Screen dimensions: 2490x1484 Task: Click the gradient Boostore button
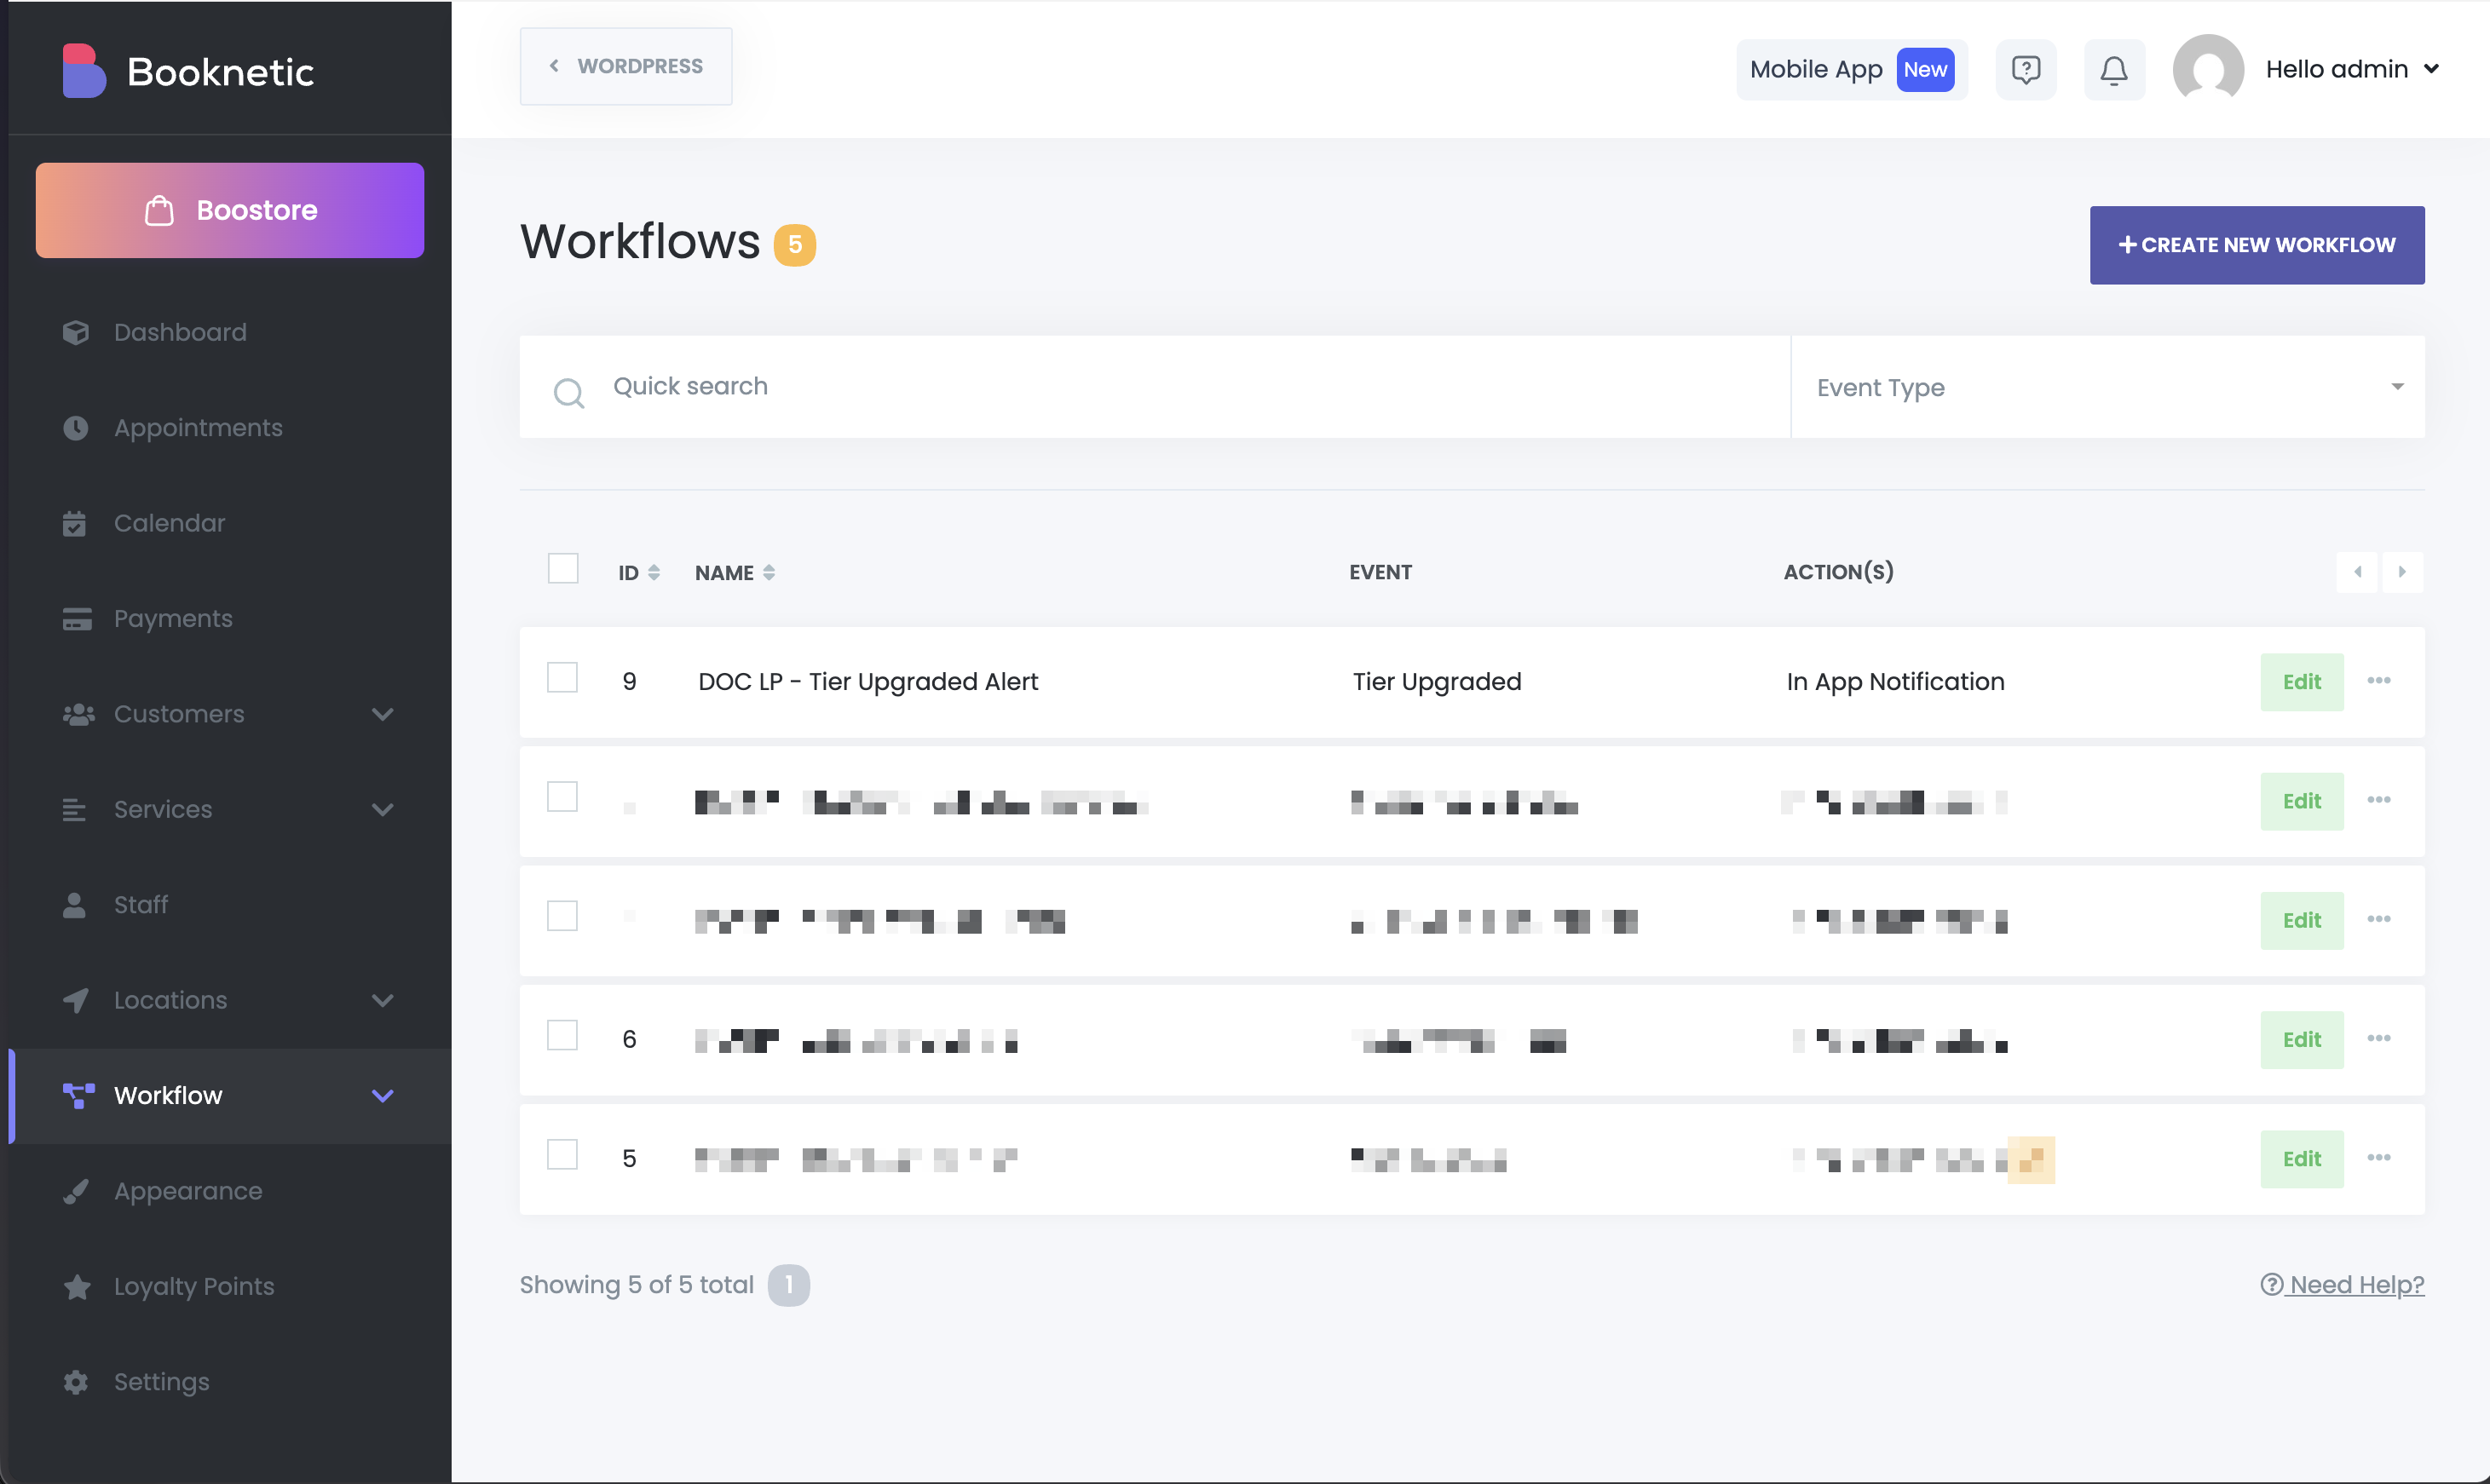pyautogui.click(x=229, y=210)
